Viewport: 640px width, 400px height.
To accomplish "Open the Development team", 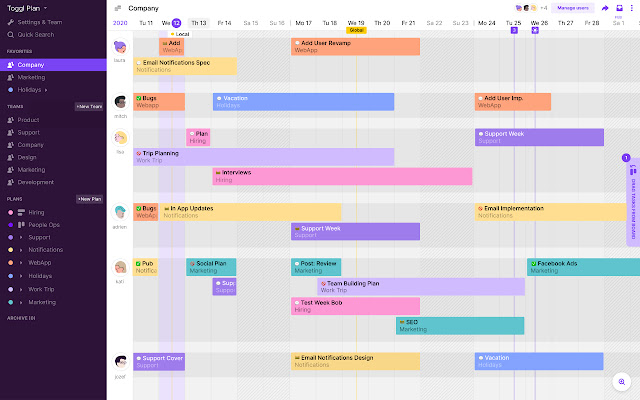I will [36, 182].
